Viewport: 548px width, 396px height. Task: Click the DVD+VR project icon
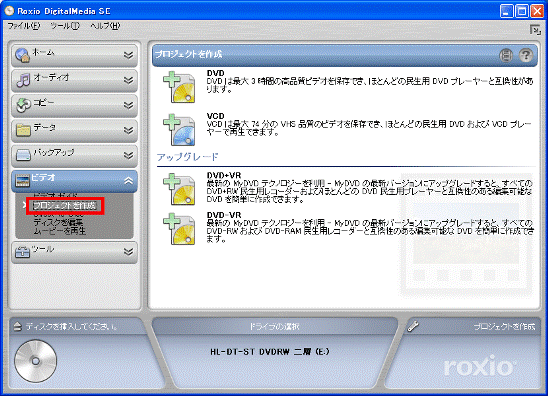pos(179,189)
